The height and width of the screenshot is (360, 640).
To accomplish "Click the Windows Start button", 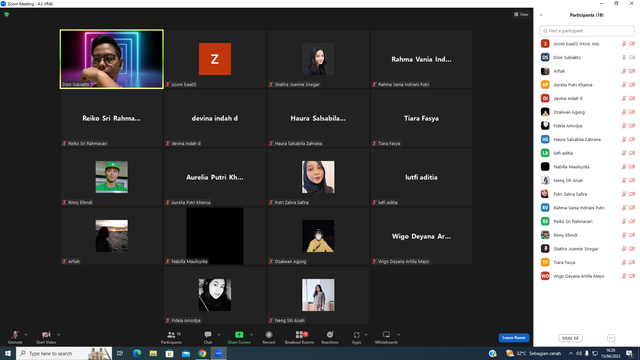I will tap(8, 353).
